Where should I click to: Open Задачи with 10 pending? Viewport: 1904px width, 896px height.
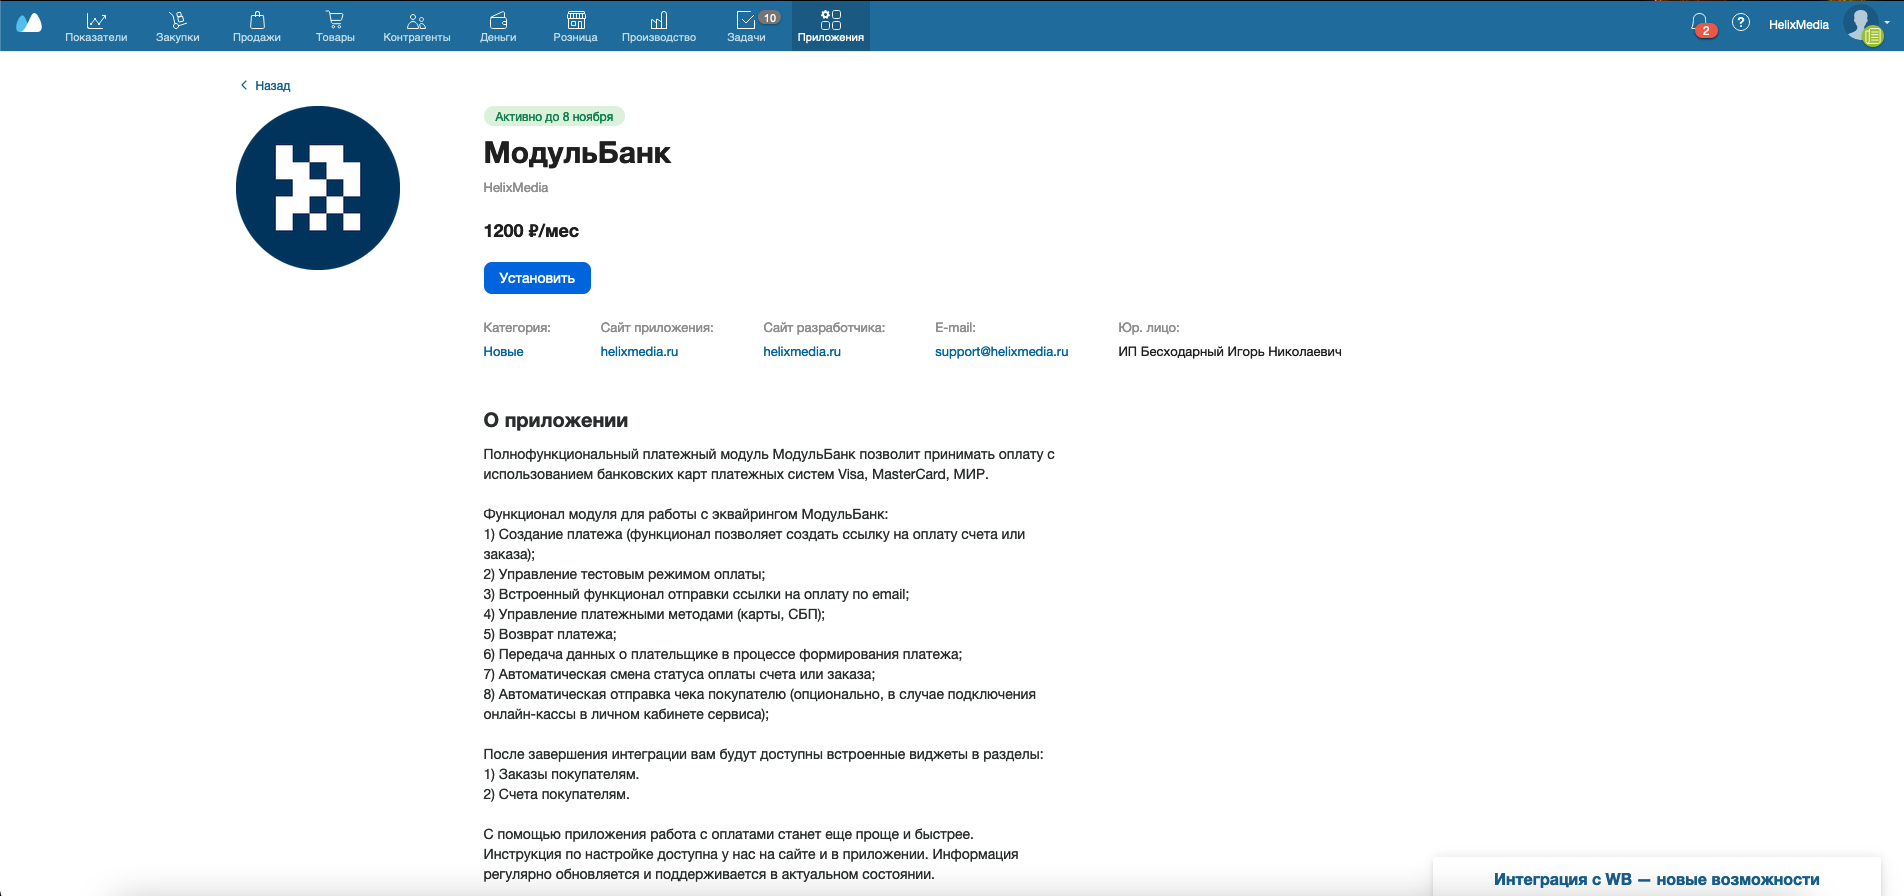click(747, 27)
